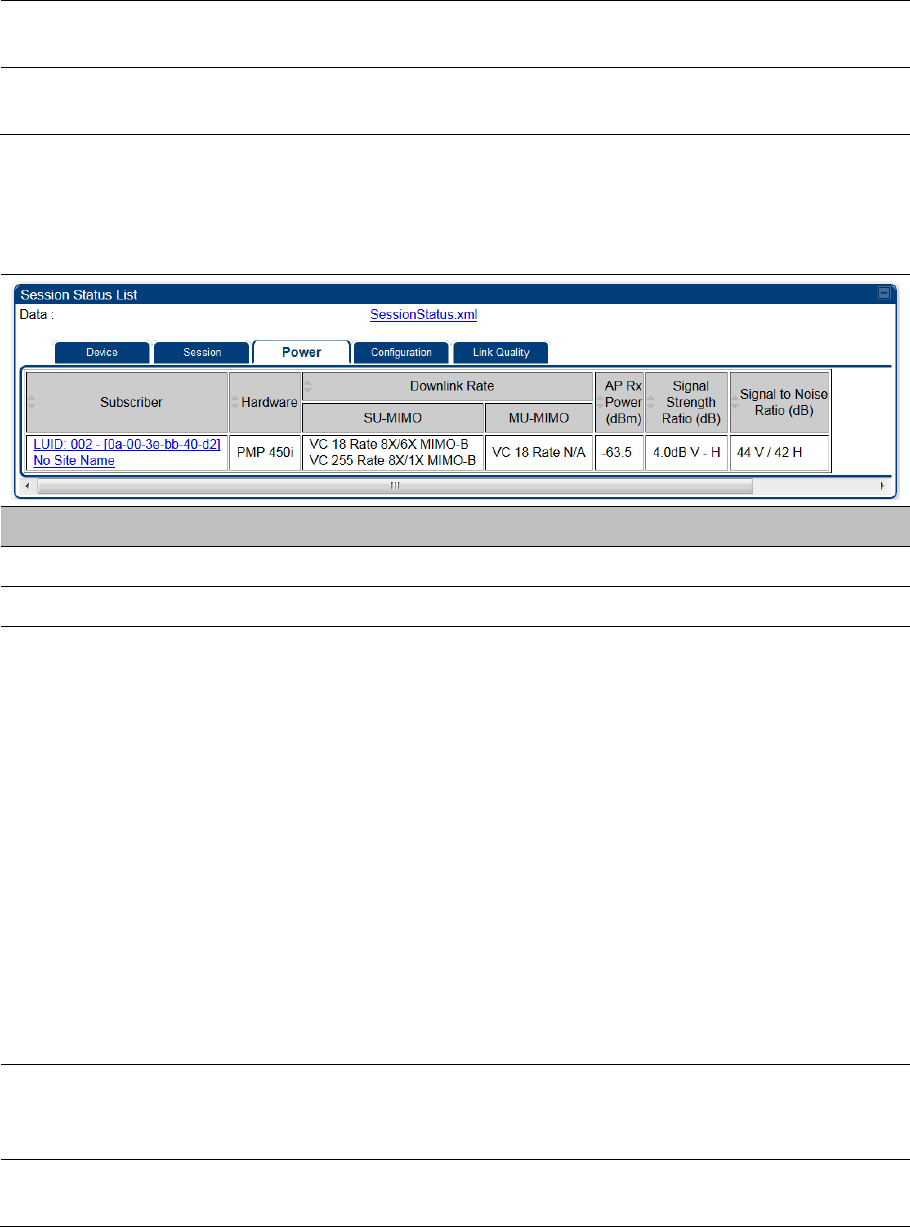Select the 44 V / 42 H cell
This screenshot has width=910, height=1227.
pos(780,452)
